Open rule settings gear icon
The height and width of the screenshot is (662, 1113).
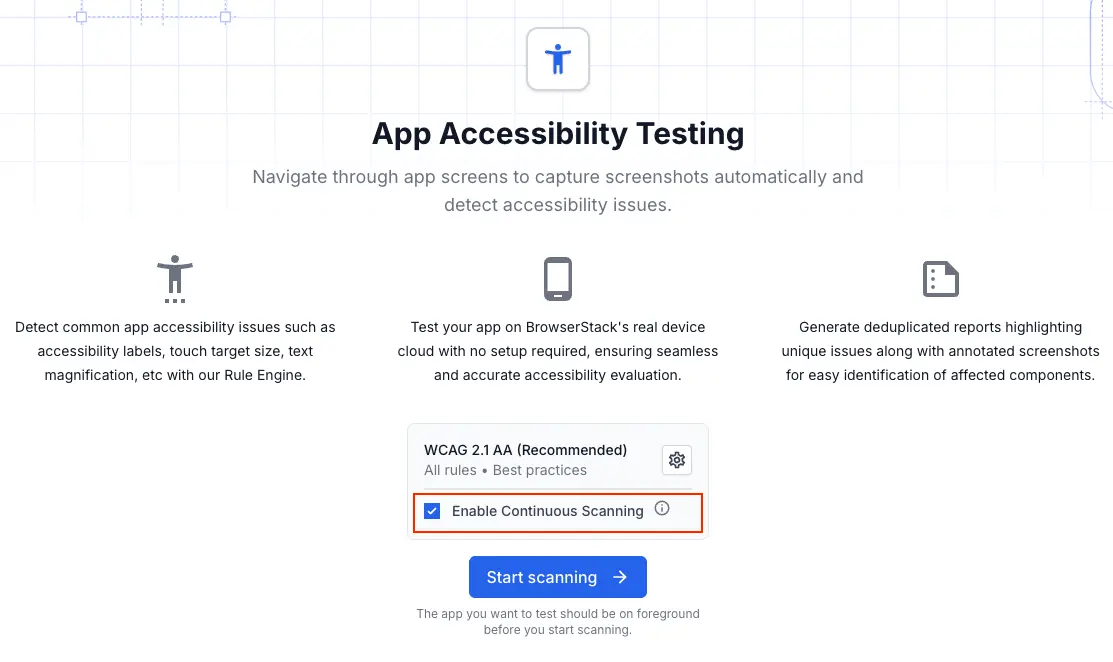click(x=677, y=460)
